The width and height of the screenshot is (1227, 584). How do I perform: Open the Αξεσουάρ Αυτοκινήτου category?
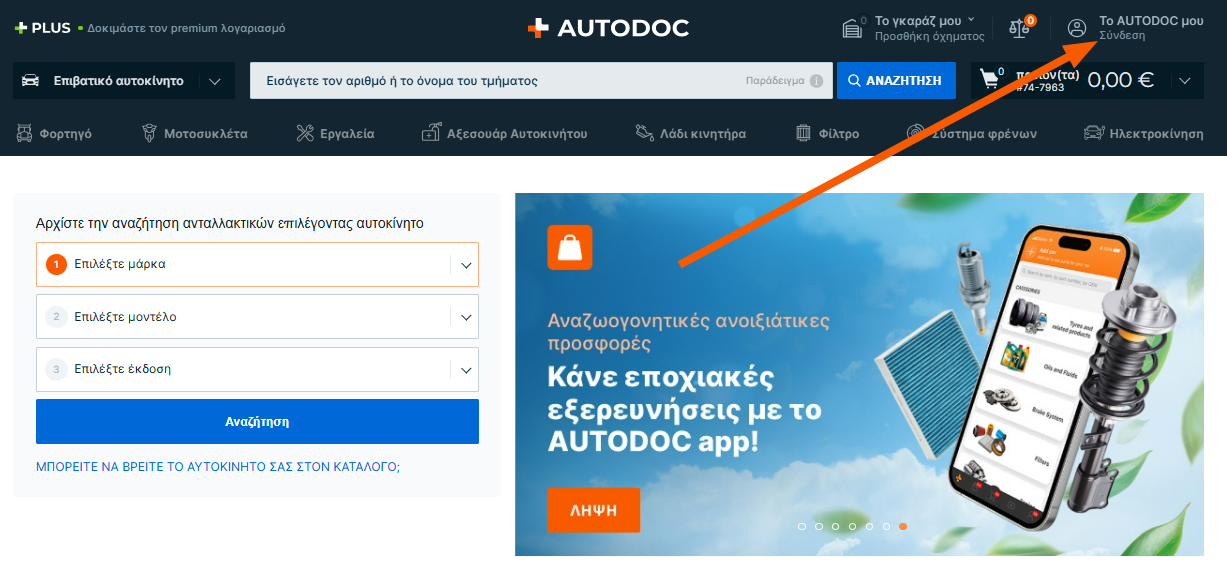(505, 133)
